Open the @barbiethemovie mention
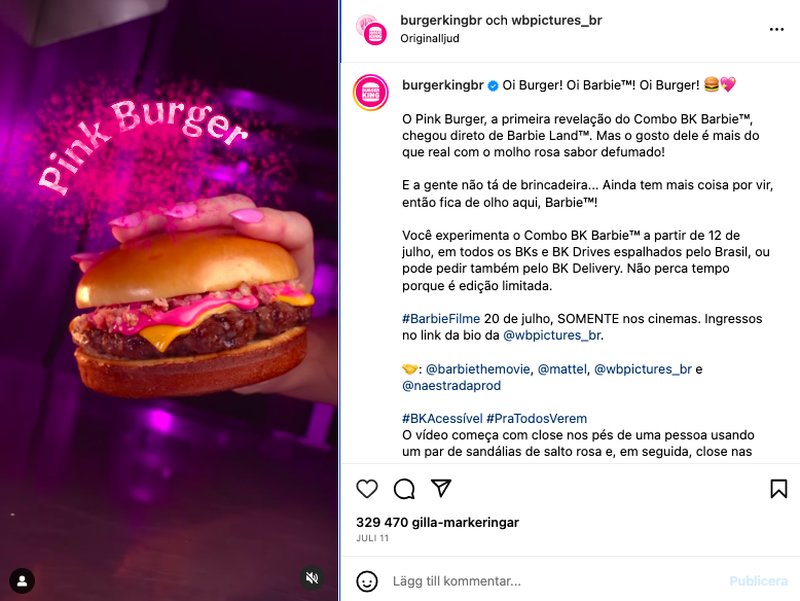The width and height of the screenshot is (800, 601). pyautogui.click(x=478, y=369)
